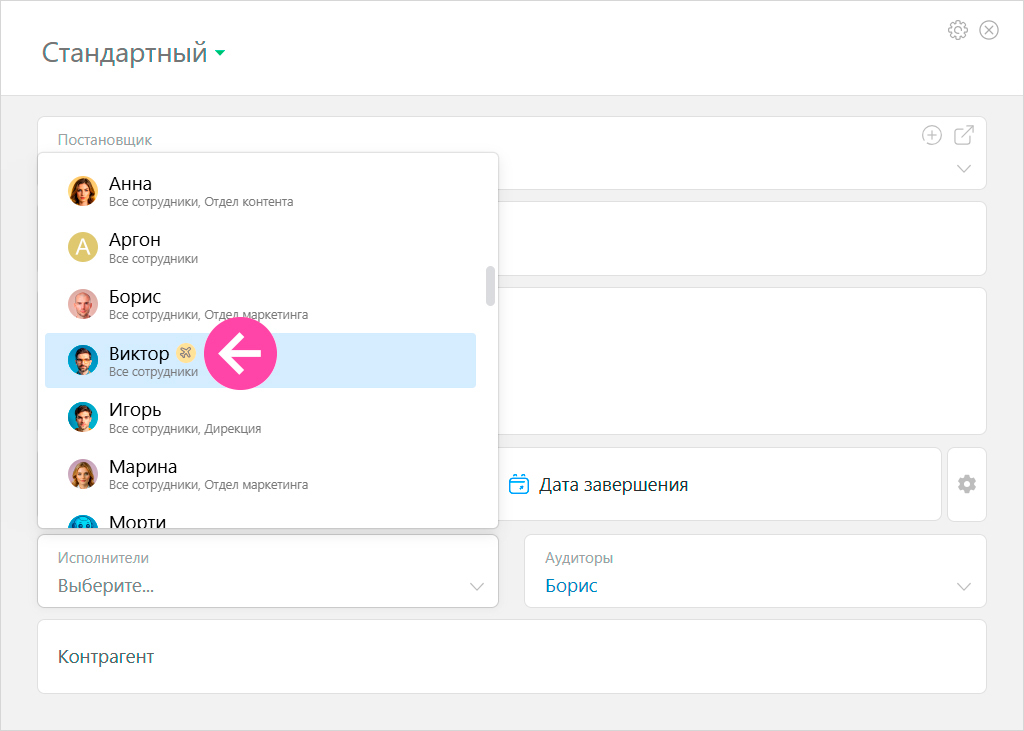Screen dimensions: 1024x731
Task: Open the Аудиторы dropdown chevron
Action: point(964,587)
